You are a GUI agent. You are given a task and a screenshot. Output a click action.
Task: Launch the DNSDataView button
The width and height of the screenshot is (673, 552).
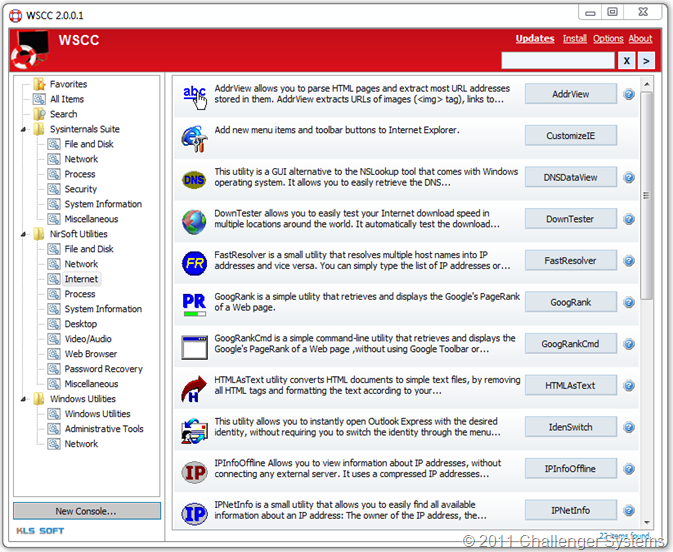571,177
